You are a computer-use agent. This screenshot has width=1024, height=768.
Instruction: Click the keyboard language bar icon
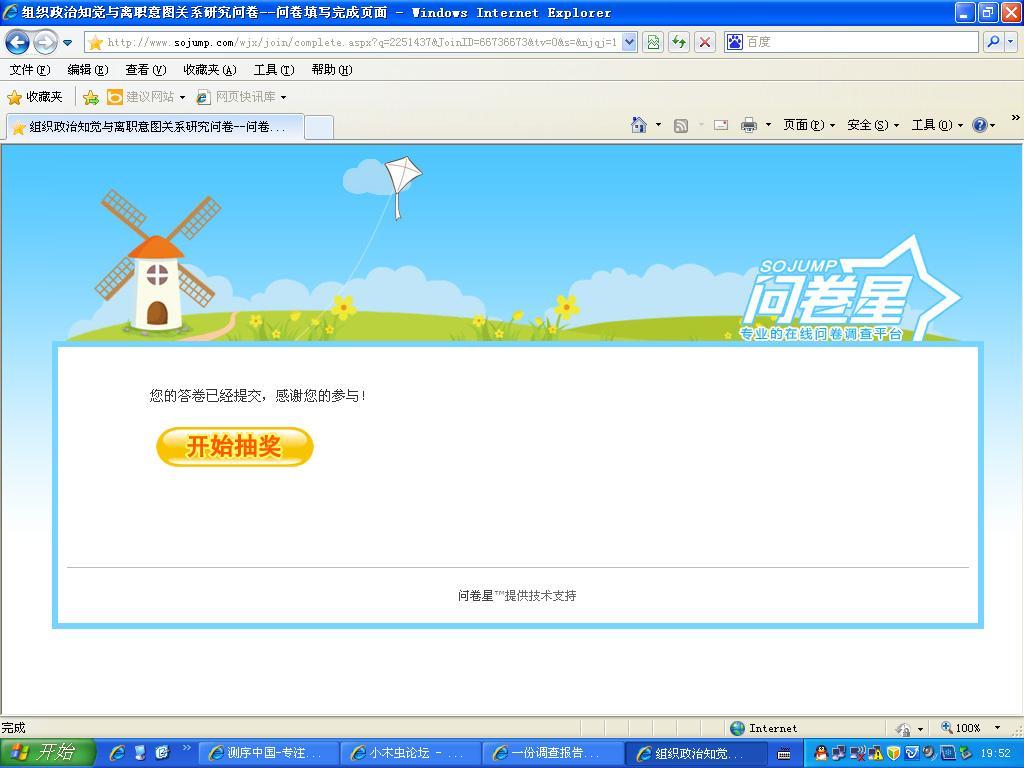(x=784, y=754)
